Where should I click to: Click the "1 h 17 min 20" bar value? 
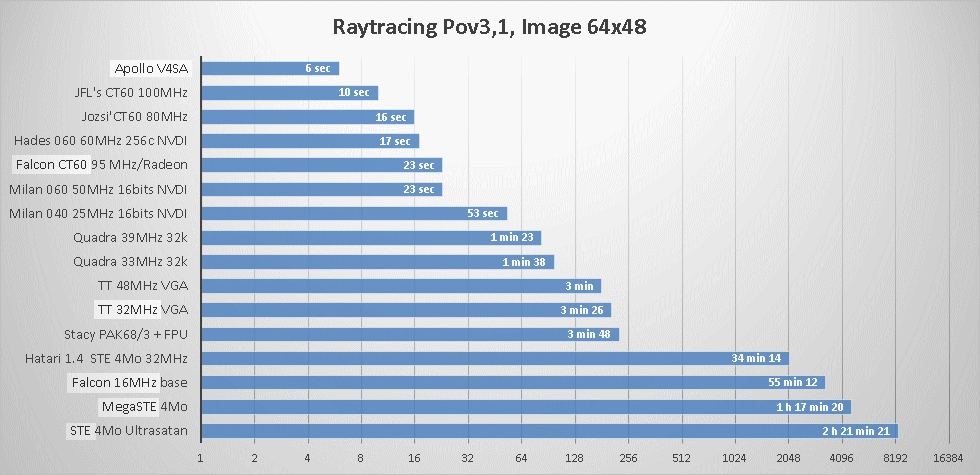[809, 407]
